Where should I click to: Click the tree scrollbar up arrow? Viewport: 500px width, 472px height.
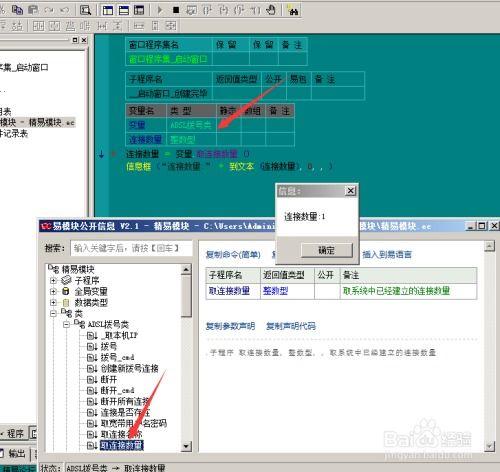tap(186, 269)
